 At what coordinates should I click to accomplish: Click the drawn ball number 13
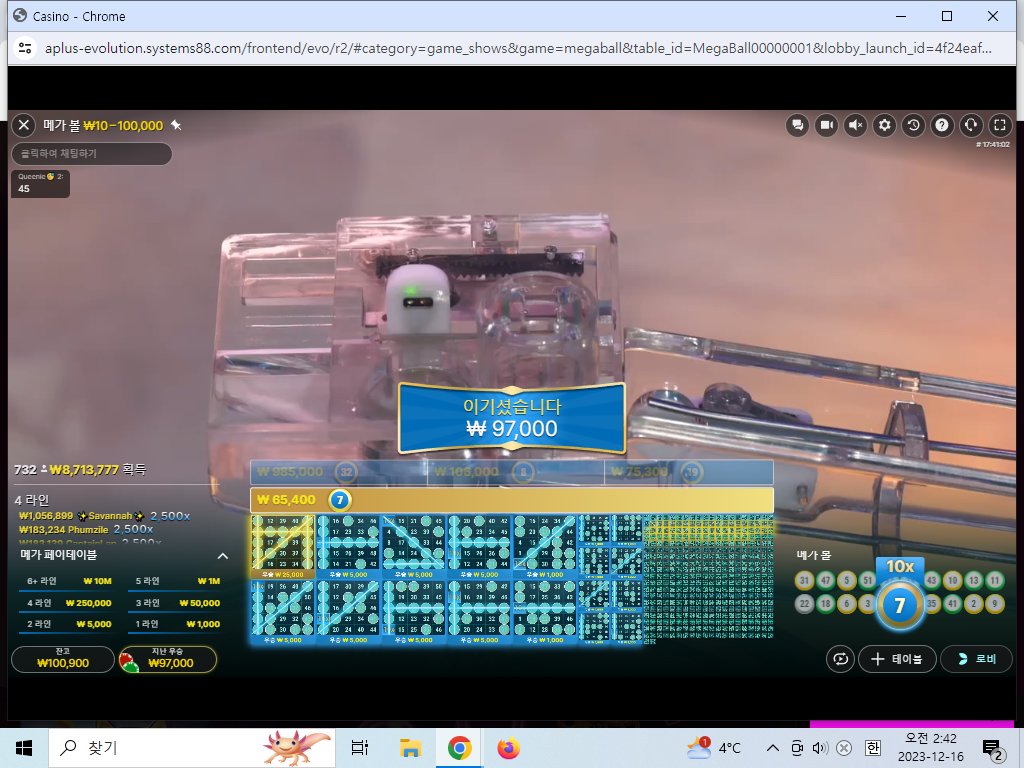(974, 580)
